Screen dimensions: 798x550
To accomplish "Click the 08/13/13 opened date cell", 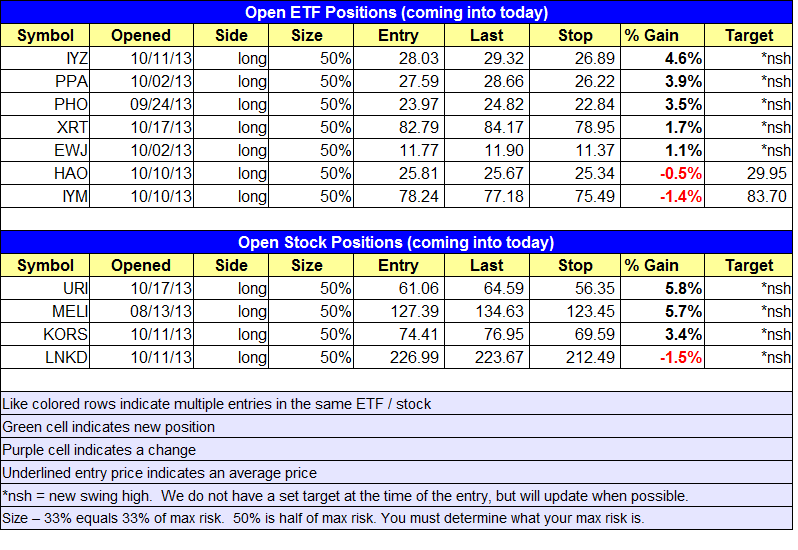I will coord(141,312).
